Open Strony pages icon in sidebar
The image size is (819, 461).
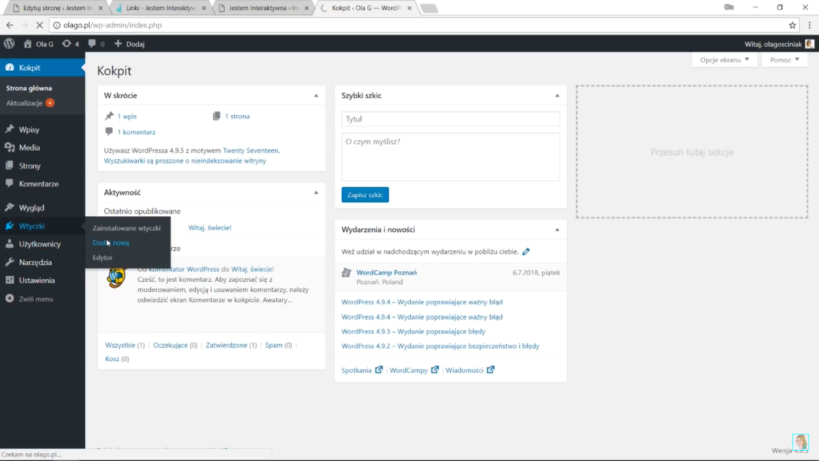tap(9, 166)
